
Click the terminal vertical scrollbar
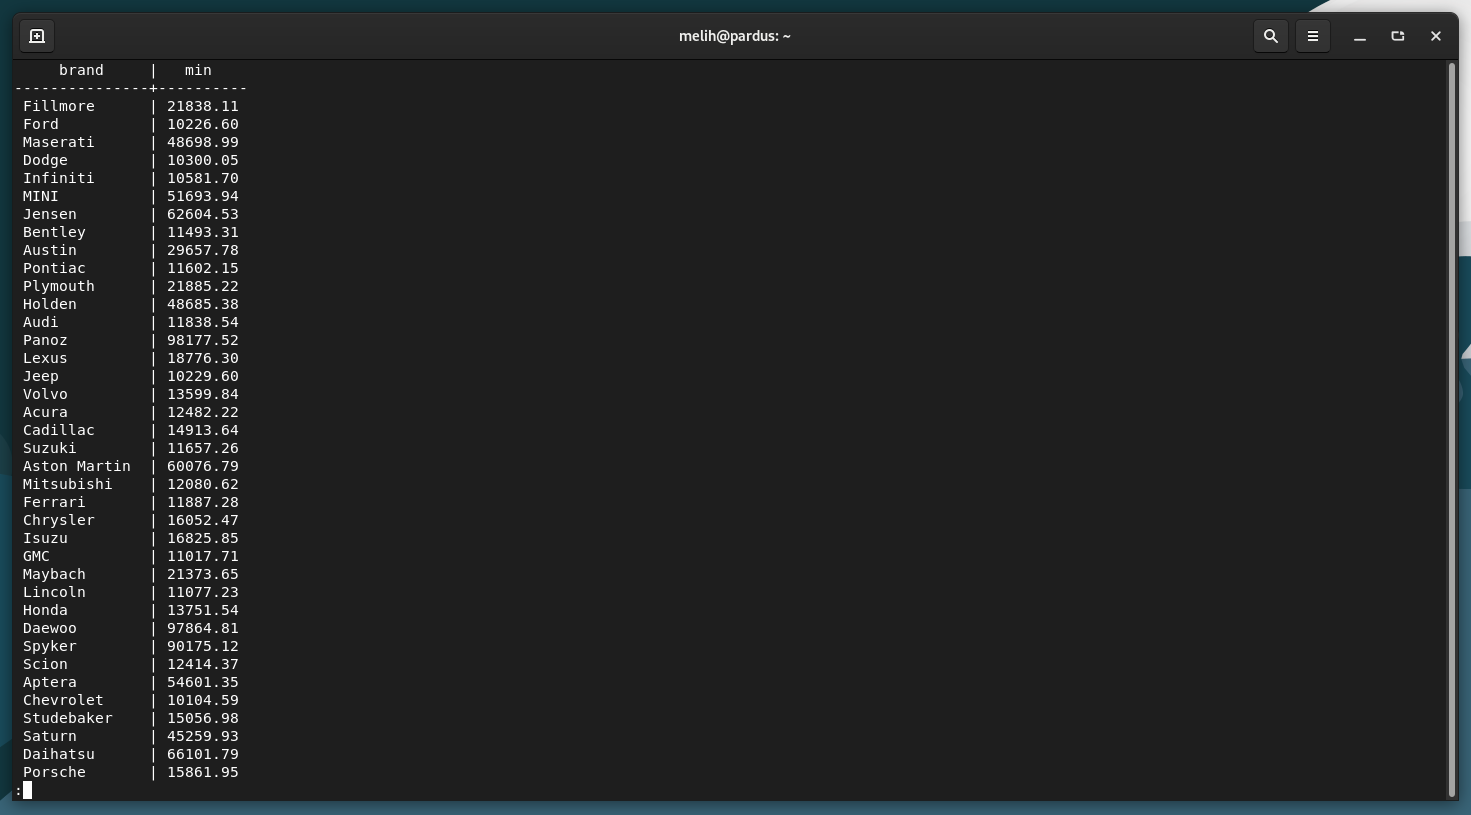(1451, 430)
